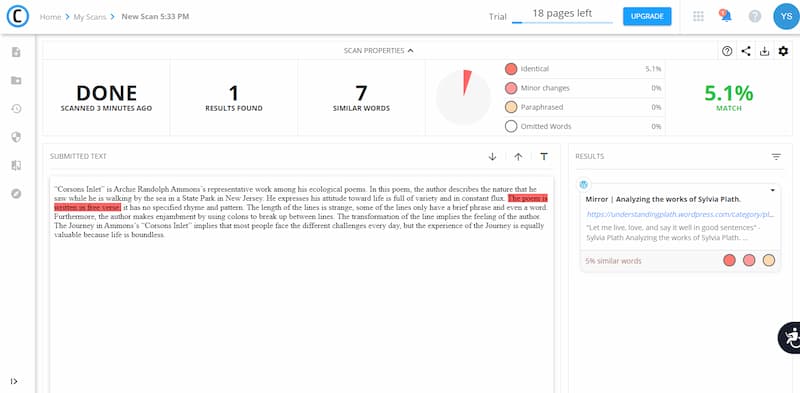Image resolution: width=800 pixels, height=393 pixels.
Task: Open the scan history clock icon
Action: point(16,109)
